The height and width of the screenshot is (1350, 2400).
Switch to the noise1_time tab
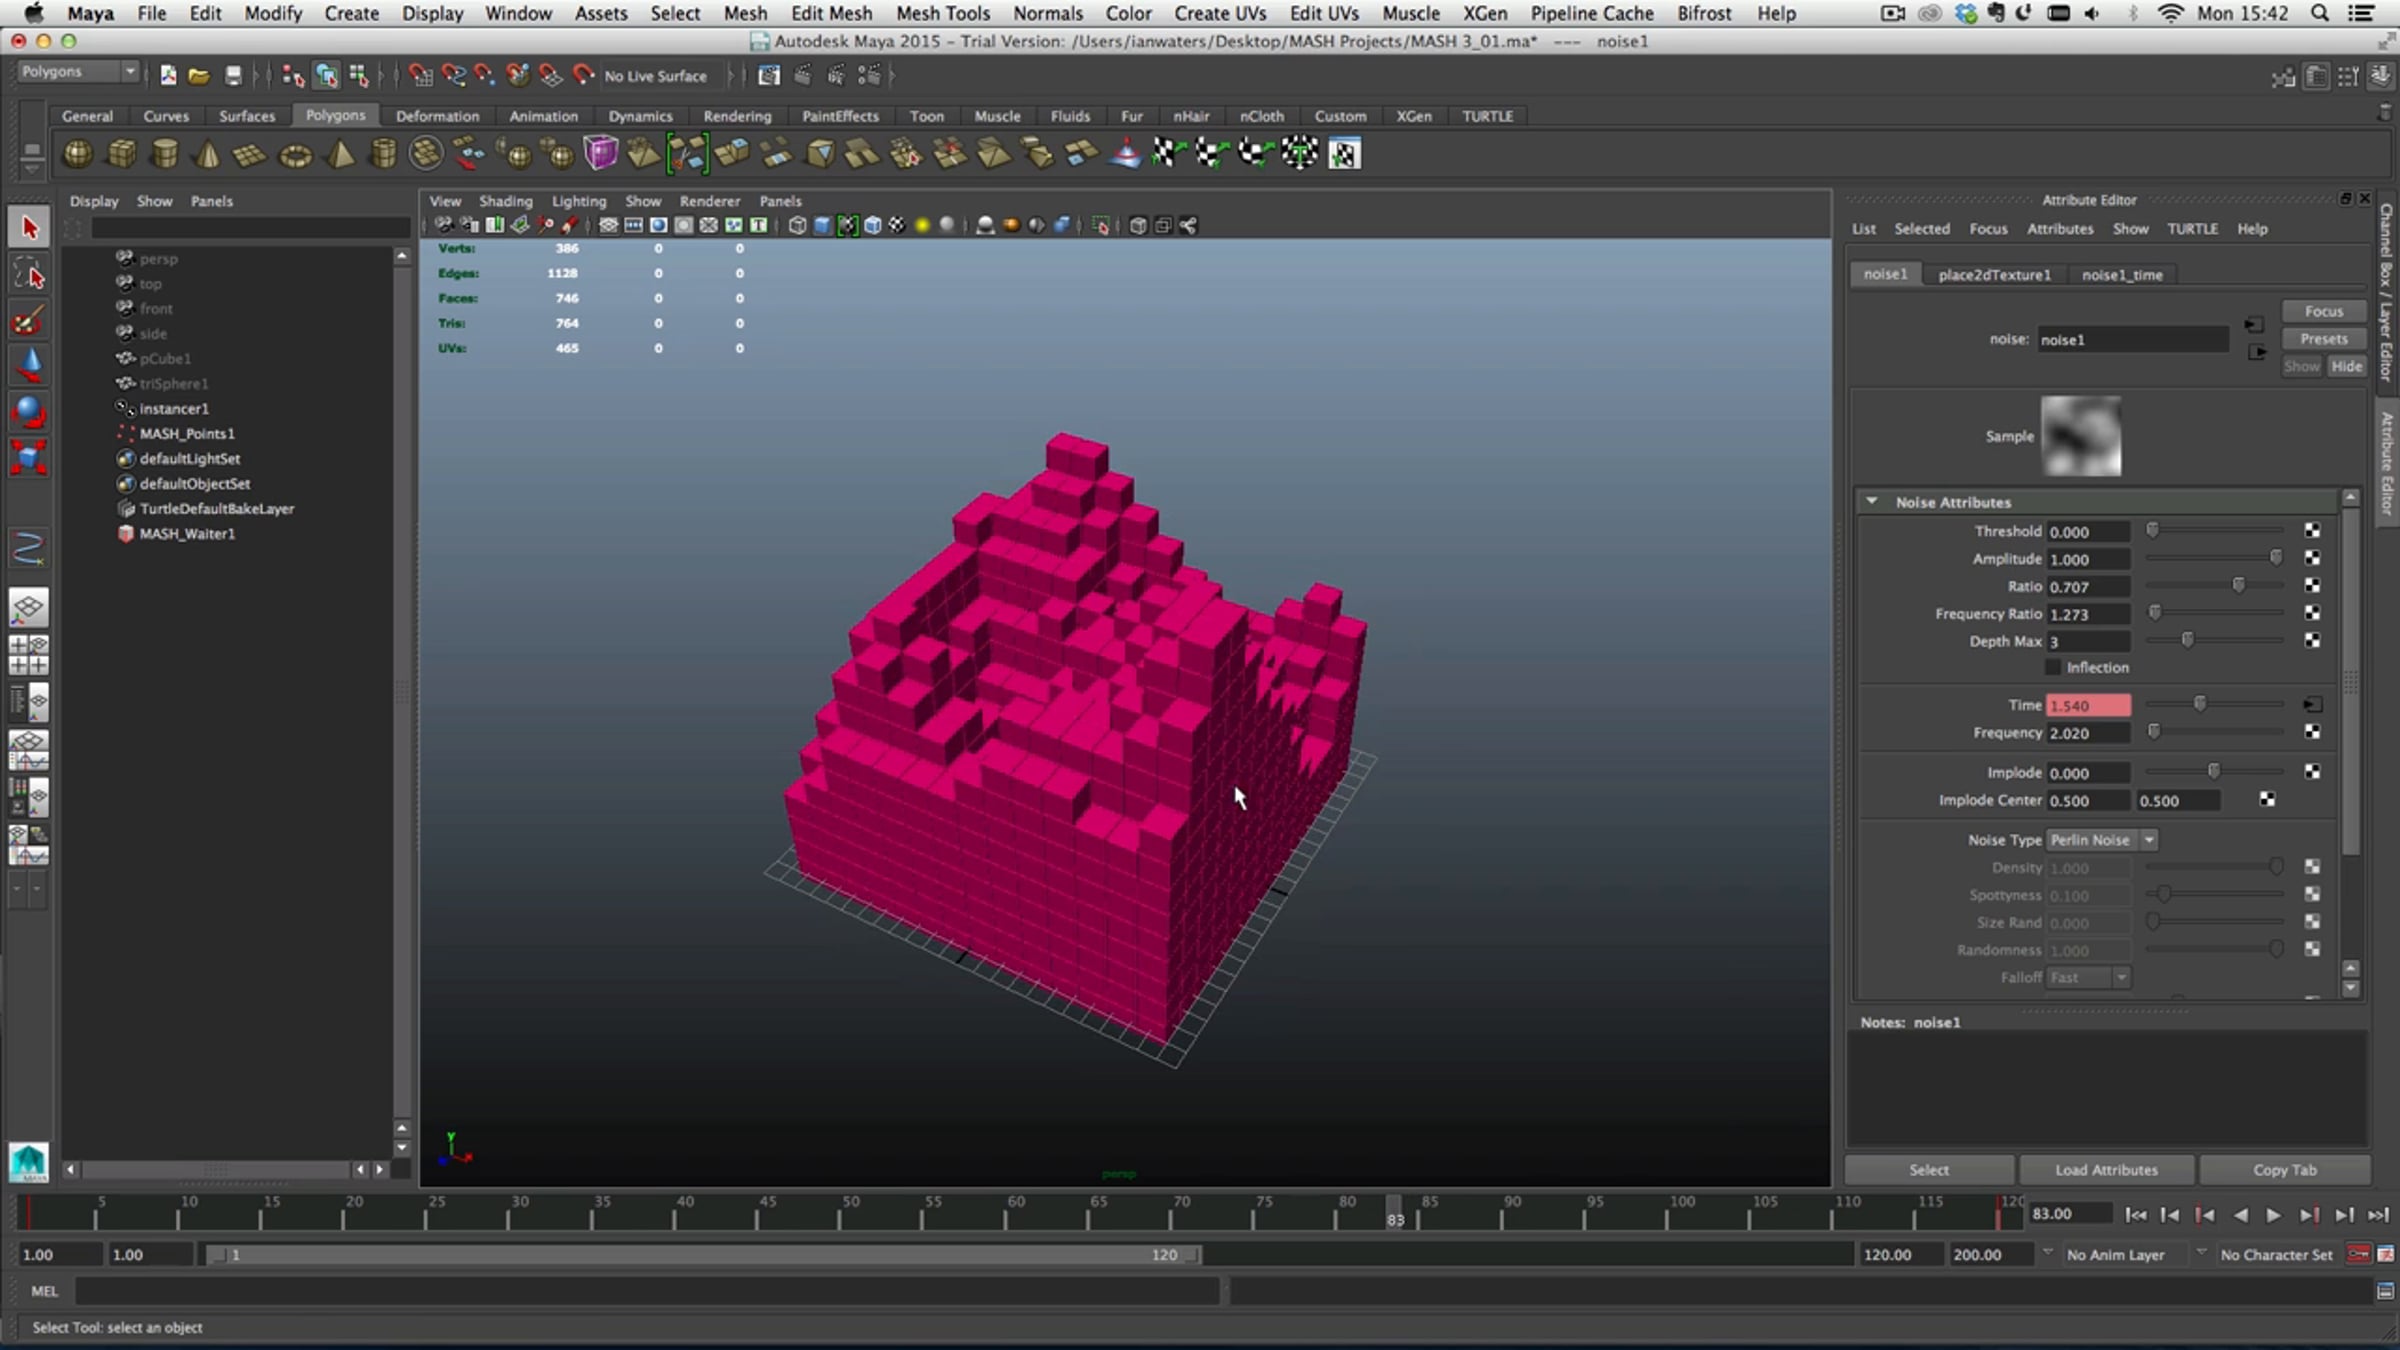coord(2122,275)
